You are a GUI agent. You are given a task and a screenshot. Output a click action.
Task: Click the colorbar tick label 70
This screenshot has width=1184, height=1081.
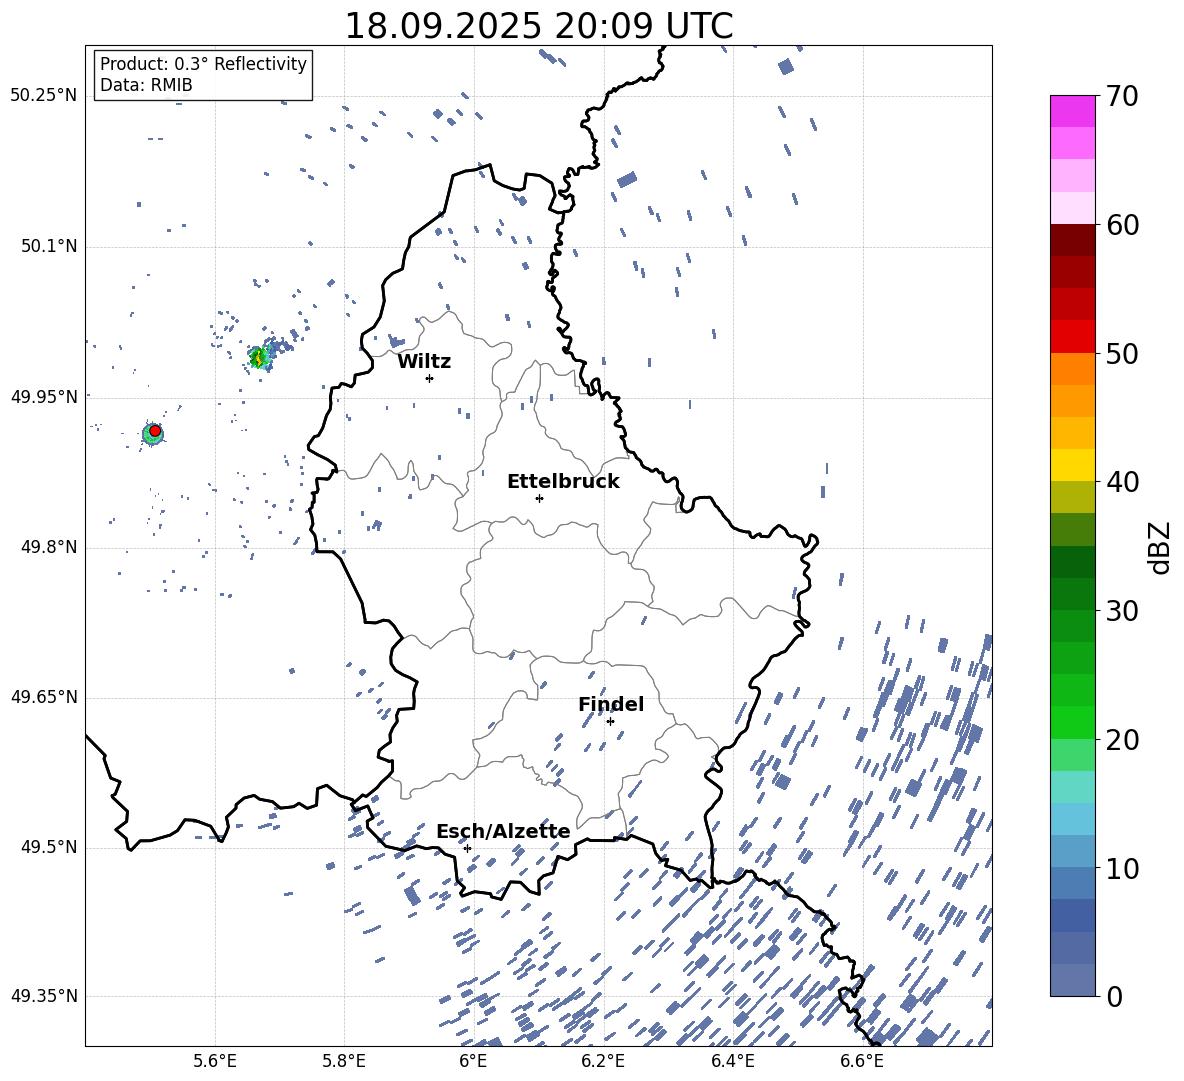[1121, 97]
